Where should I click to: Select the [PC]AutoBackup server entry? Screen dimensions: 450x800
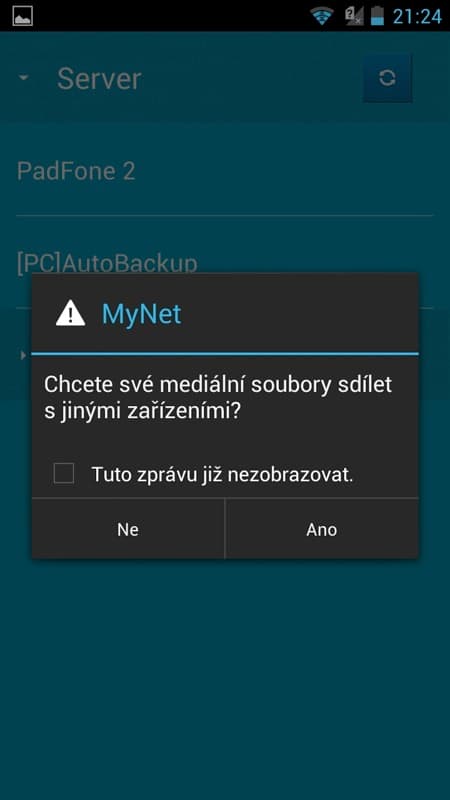pyautogui.click(x=224, y=262)
